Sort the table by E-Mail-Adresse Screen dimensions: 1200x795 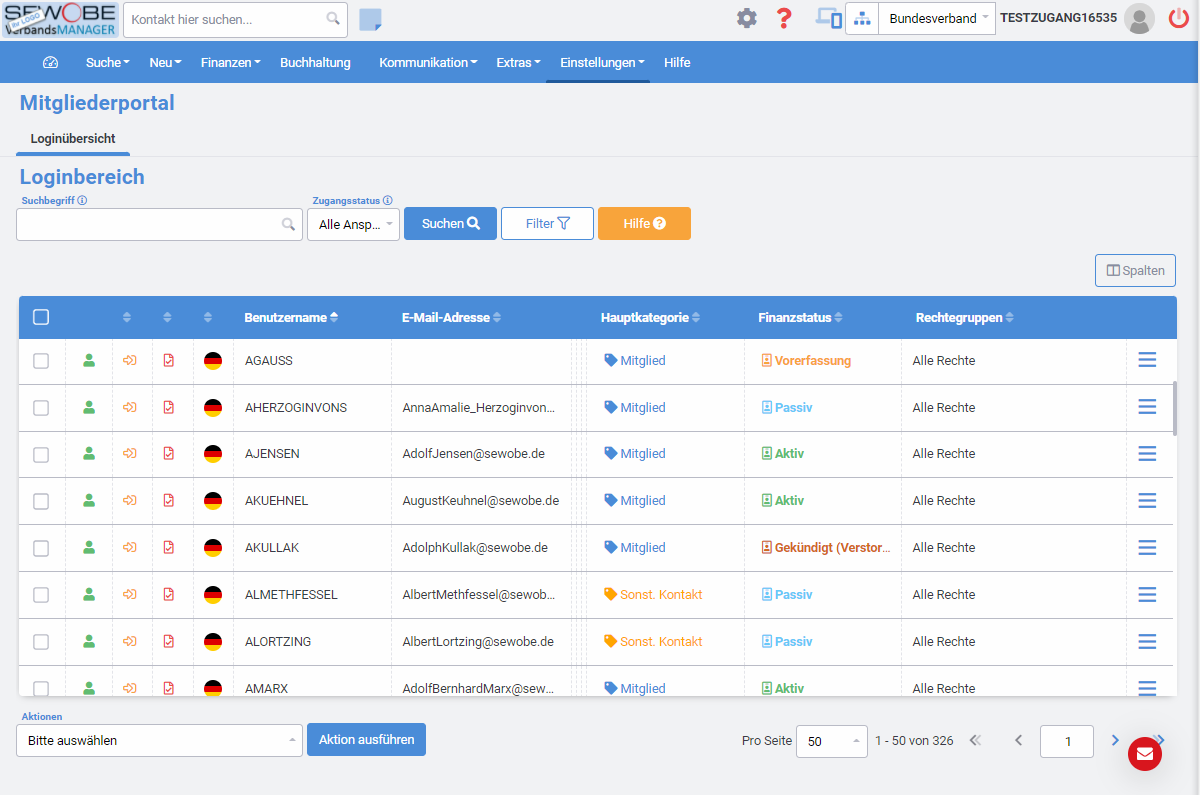[x=451, y=317]
